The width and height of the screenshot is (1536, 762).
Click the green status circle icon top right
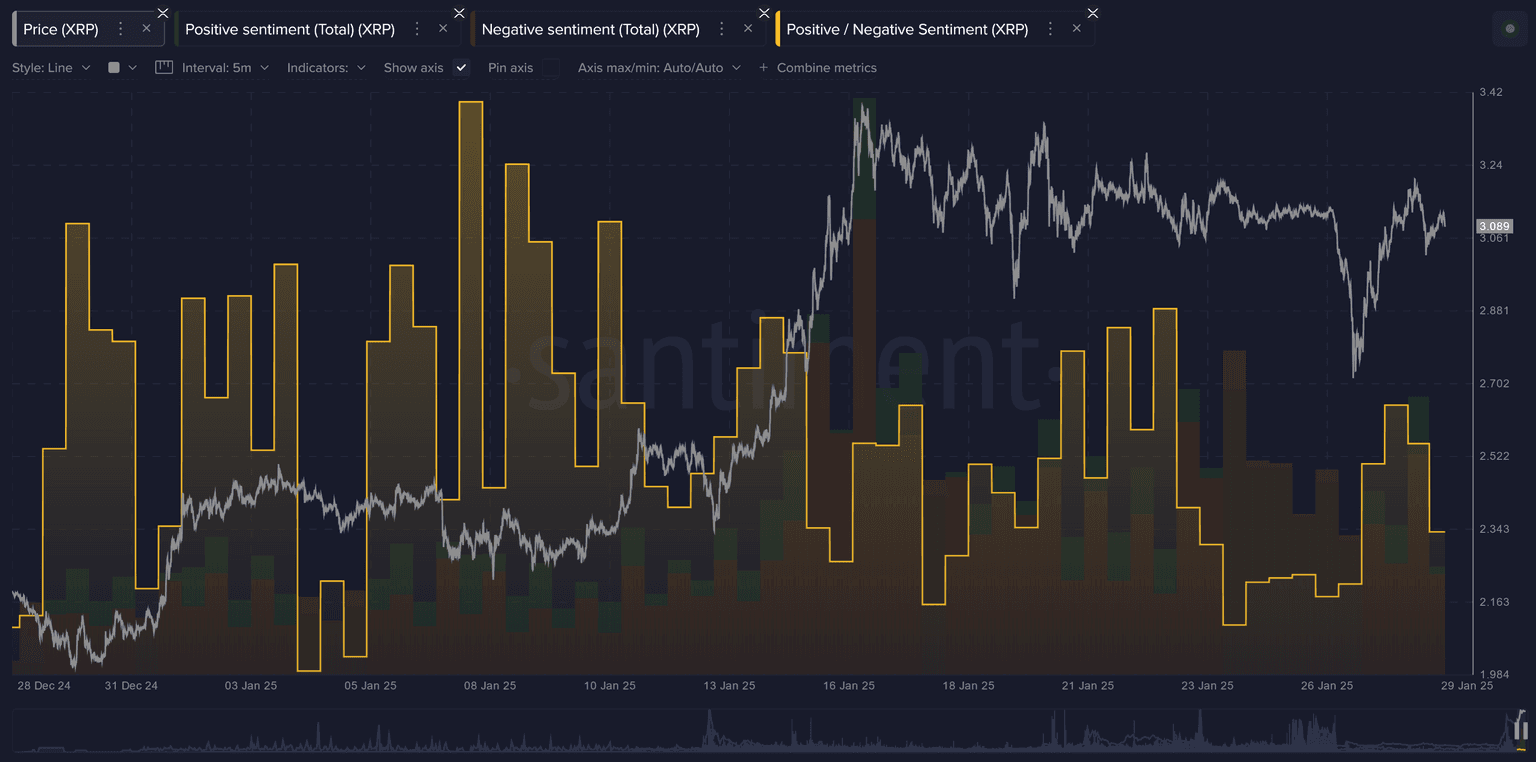point(1510,29)
